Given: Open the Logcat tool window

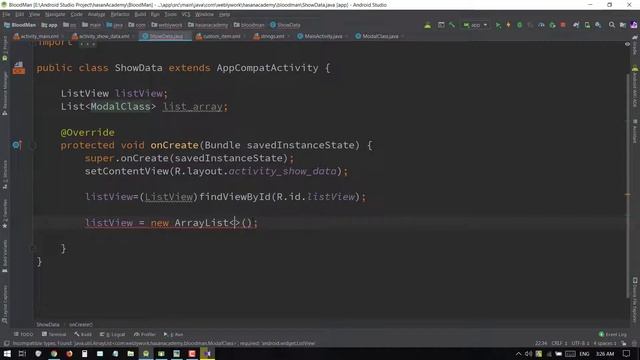Looking at the screenshot, I should [113, 334].
